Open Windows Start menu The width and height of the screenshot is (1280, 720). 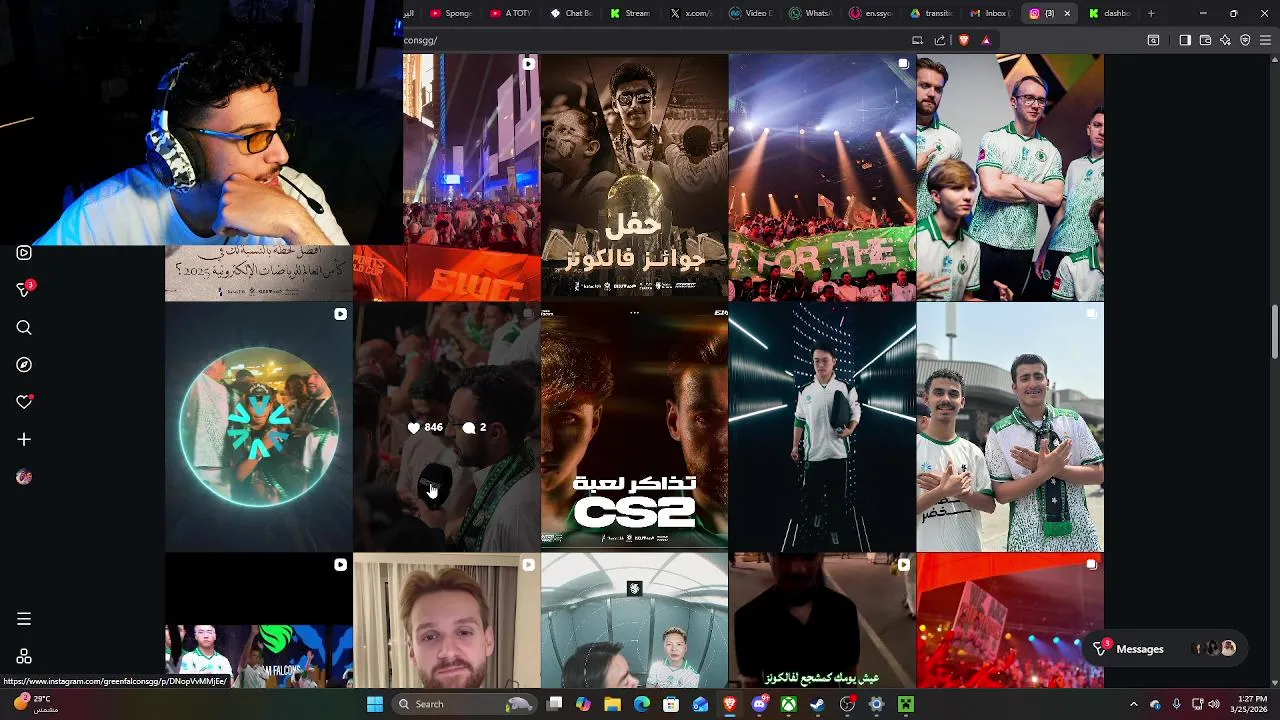coord(375,704)
